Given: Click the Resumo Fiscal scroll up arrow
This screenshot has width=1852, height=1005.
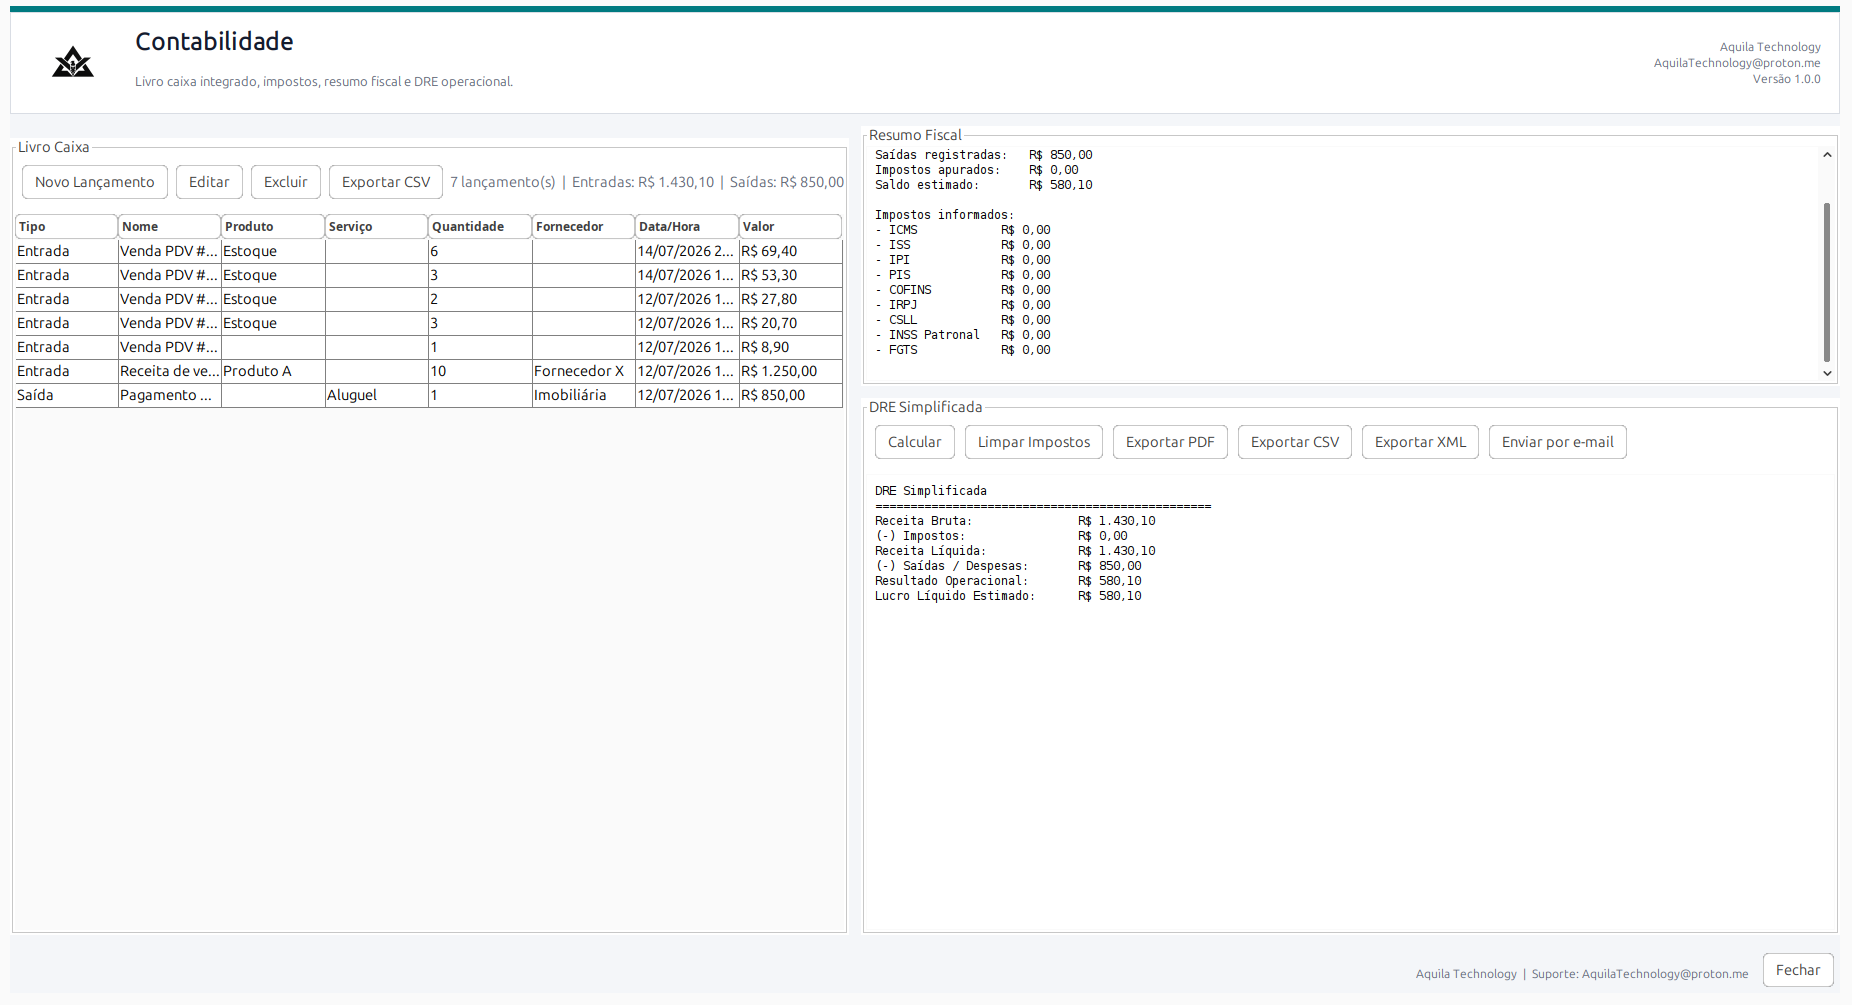Looking at the screenshot, I should 1827,154.
